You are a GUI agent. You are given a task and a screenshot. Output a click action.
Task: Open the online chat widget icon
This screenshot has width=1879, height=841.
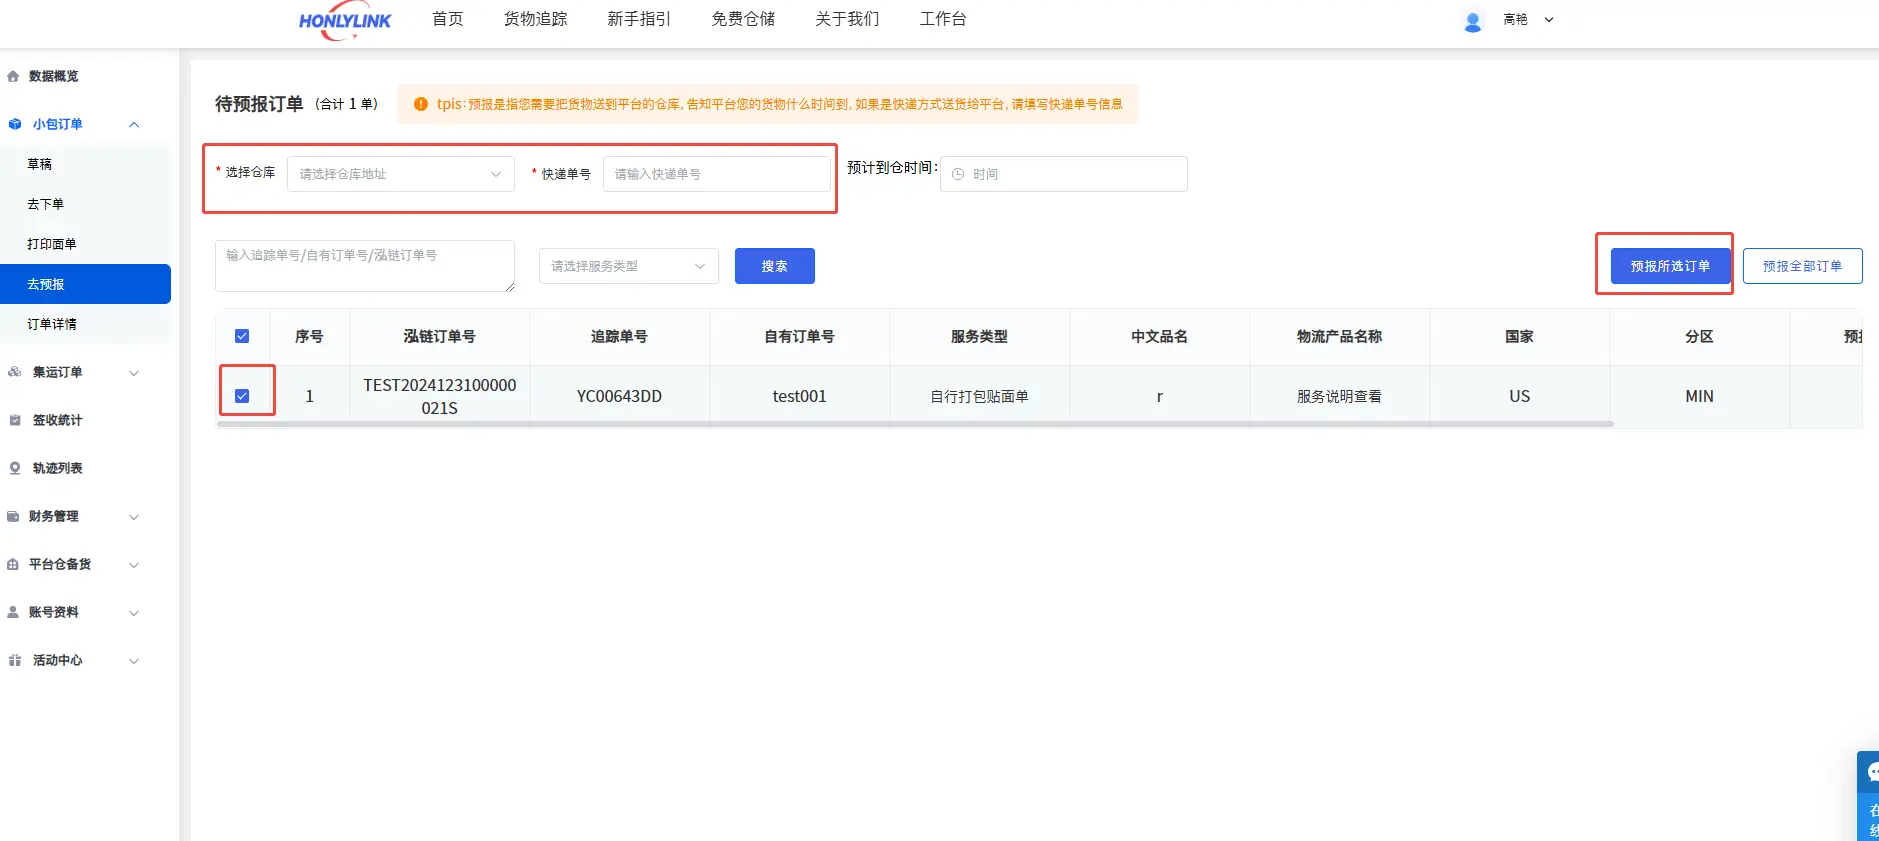coord(1870,772)
